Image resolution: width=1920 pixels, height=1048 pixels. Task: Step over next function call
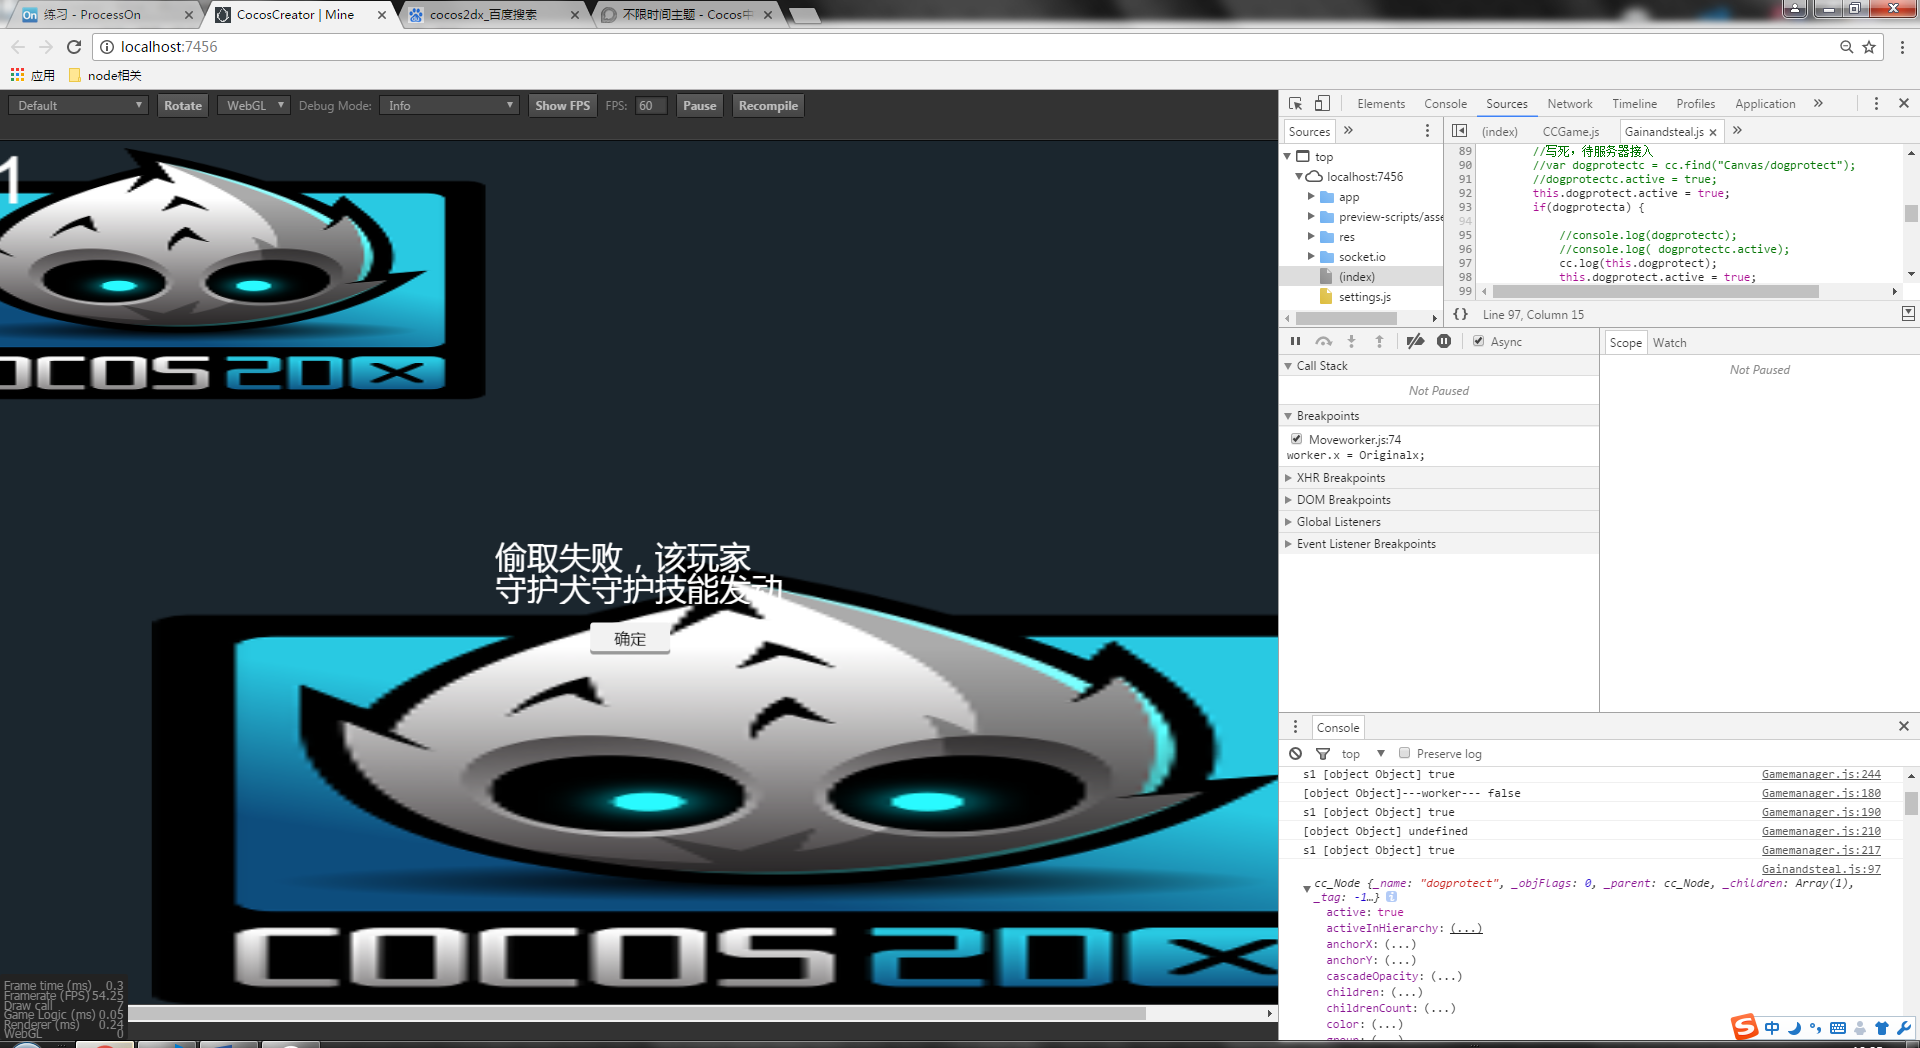tap(1324, 342)
